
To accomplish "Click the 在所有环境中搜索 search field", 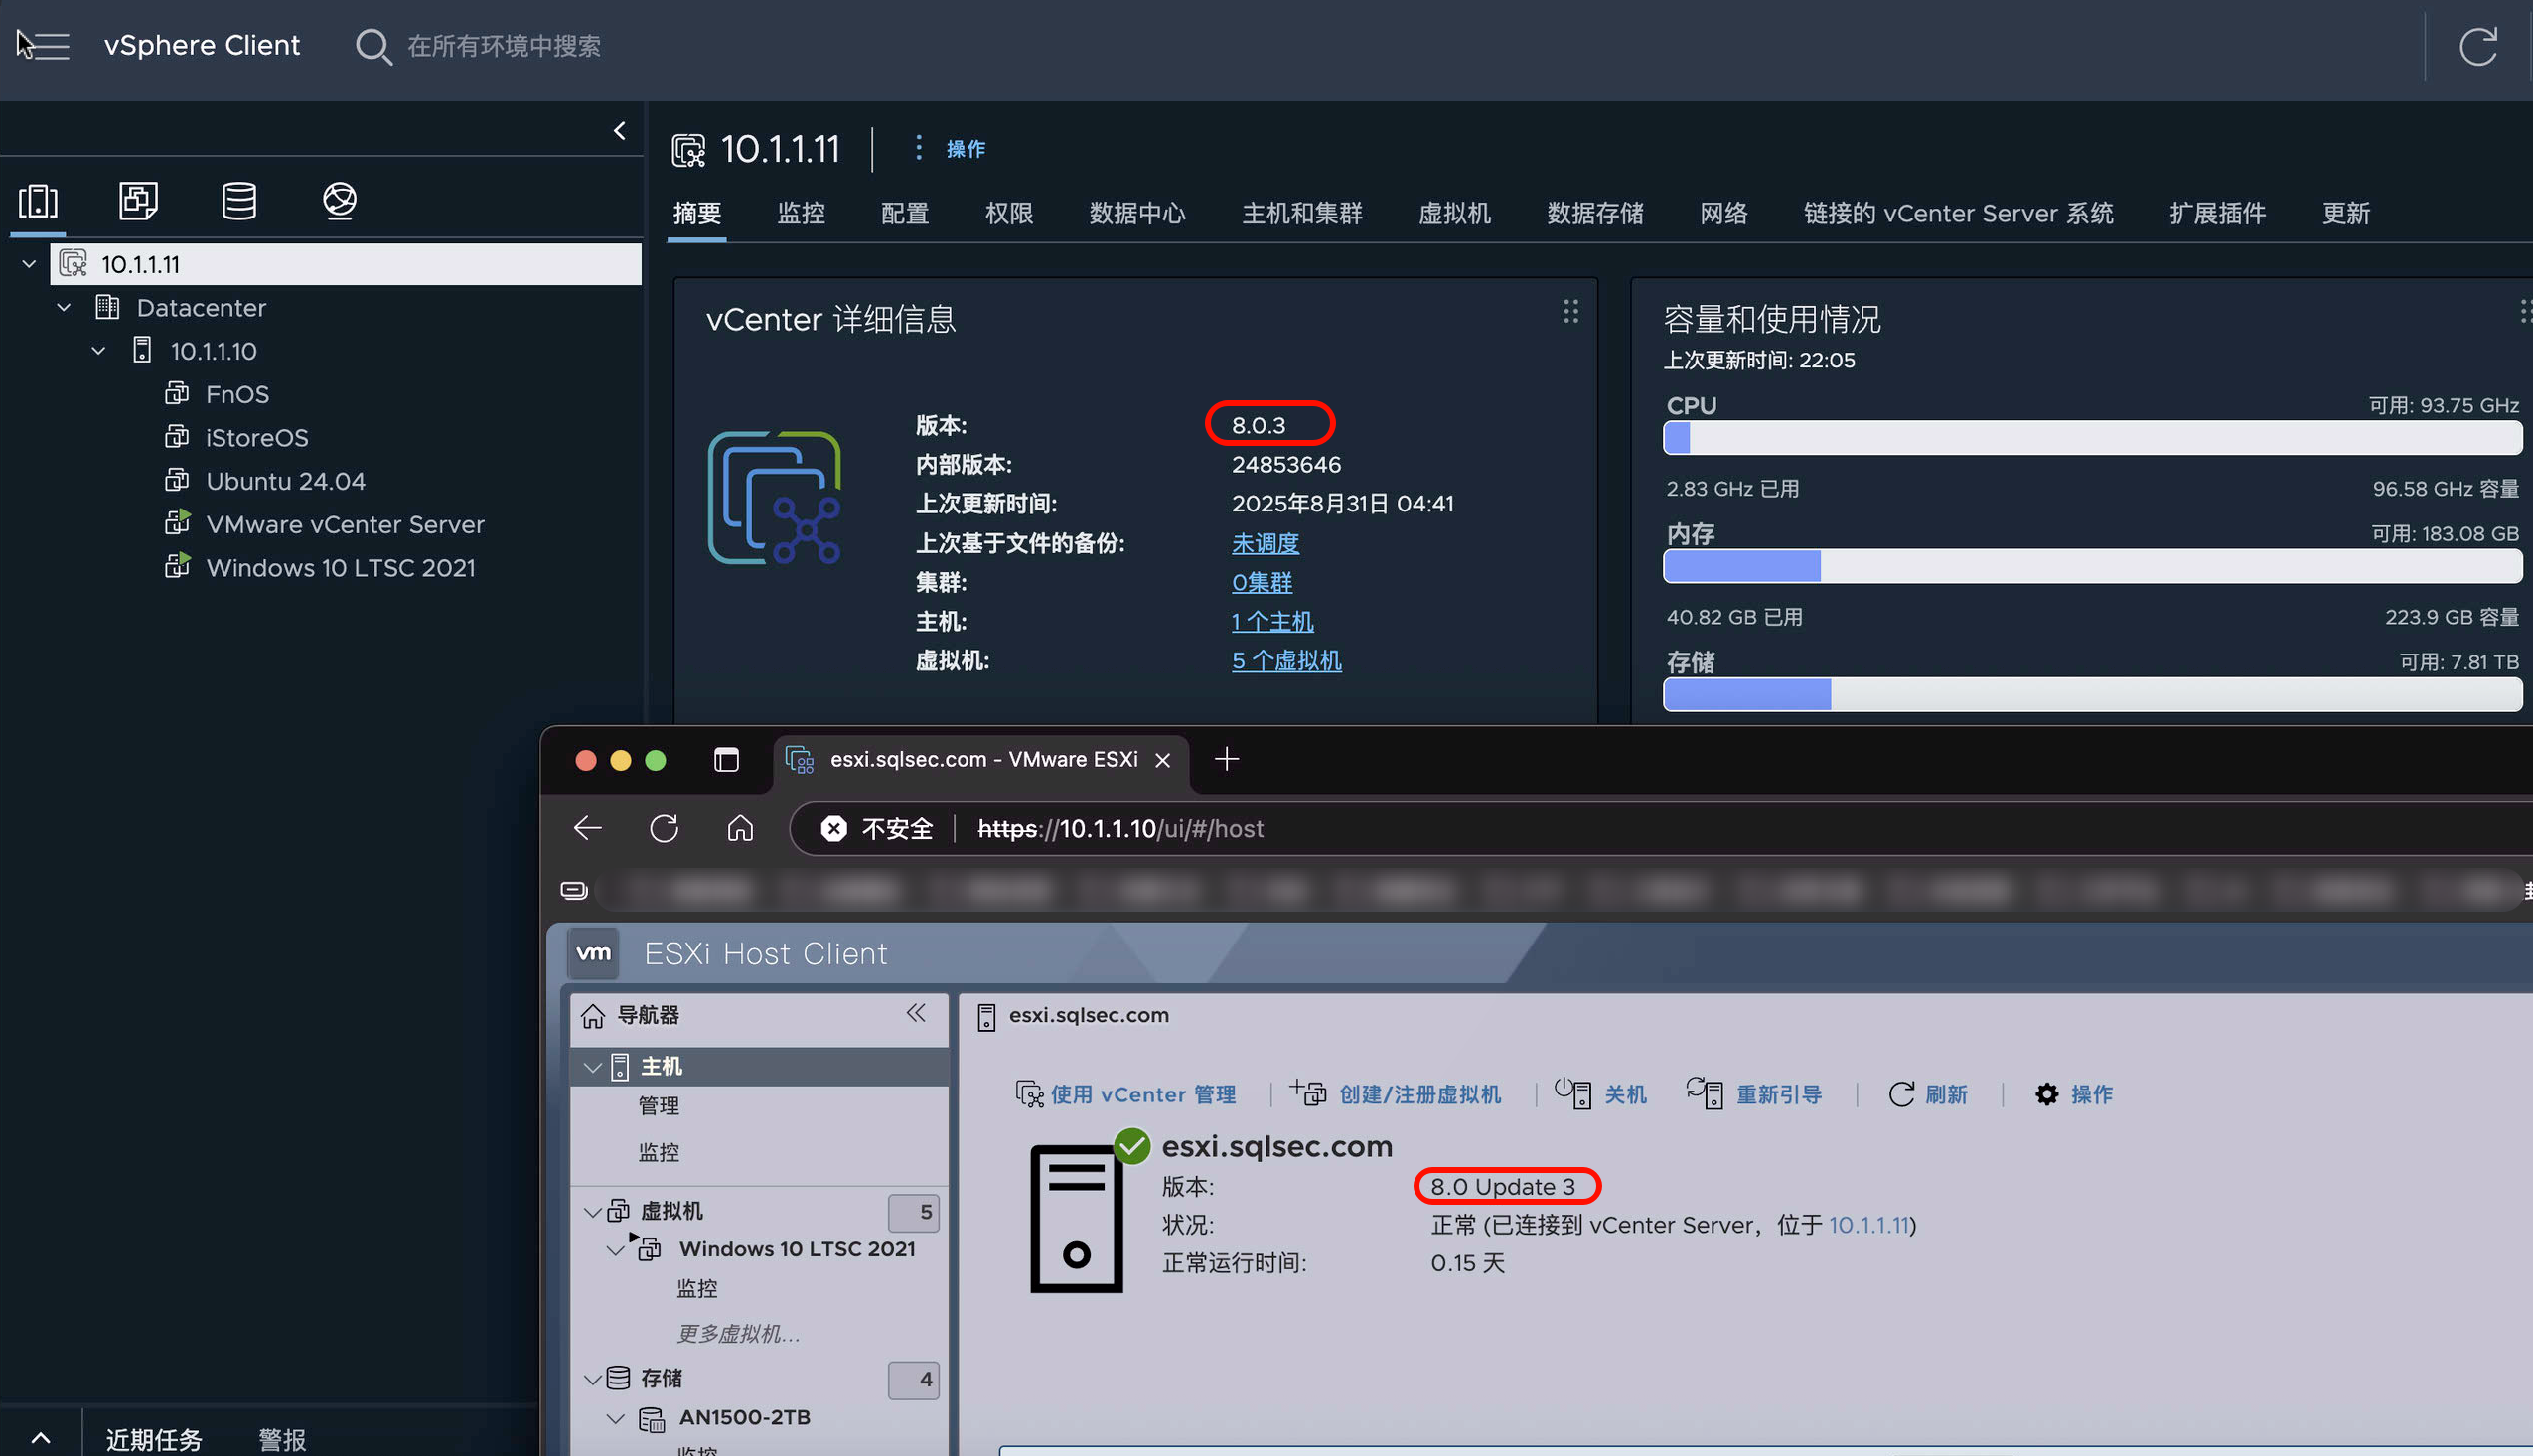I will click(x=504, y=46).
